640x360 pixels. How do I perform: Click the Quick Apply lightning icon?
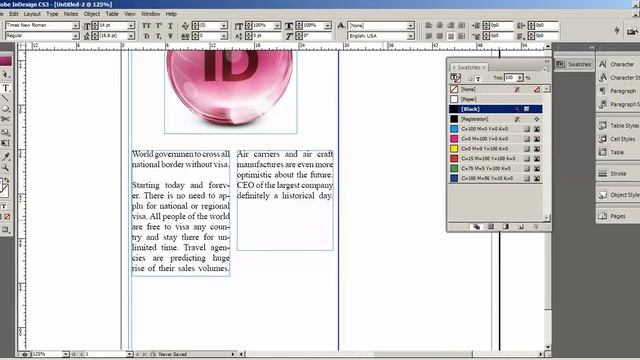(617, 30)
